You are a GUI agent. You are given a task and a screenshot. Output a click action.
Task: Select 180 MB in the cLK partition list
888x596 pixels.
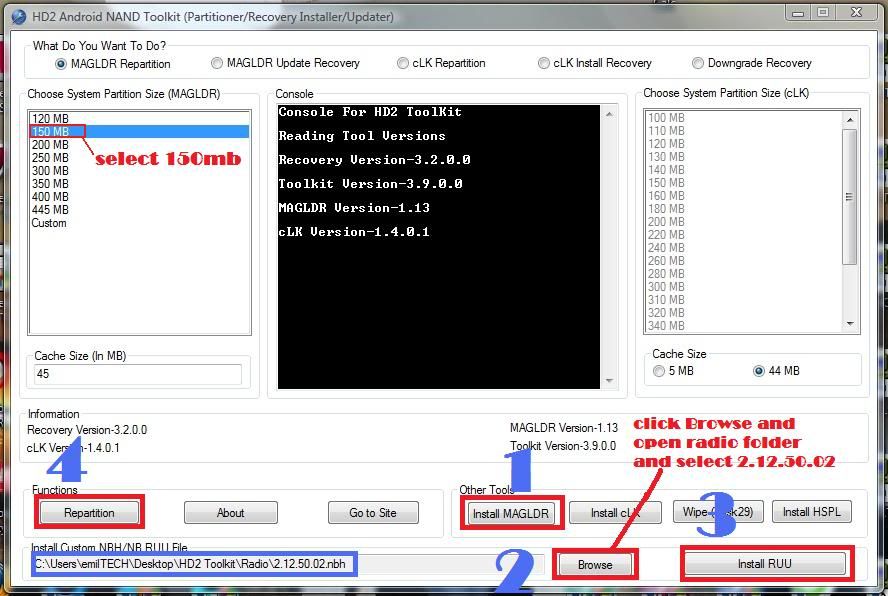(744, 209)
